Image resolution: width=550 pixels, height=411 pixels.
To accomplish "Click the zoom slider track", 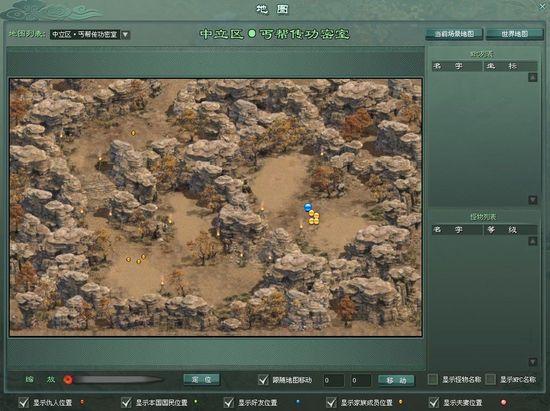I will point(119,380).
